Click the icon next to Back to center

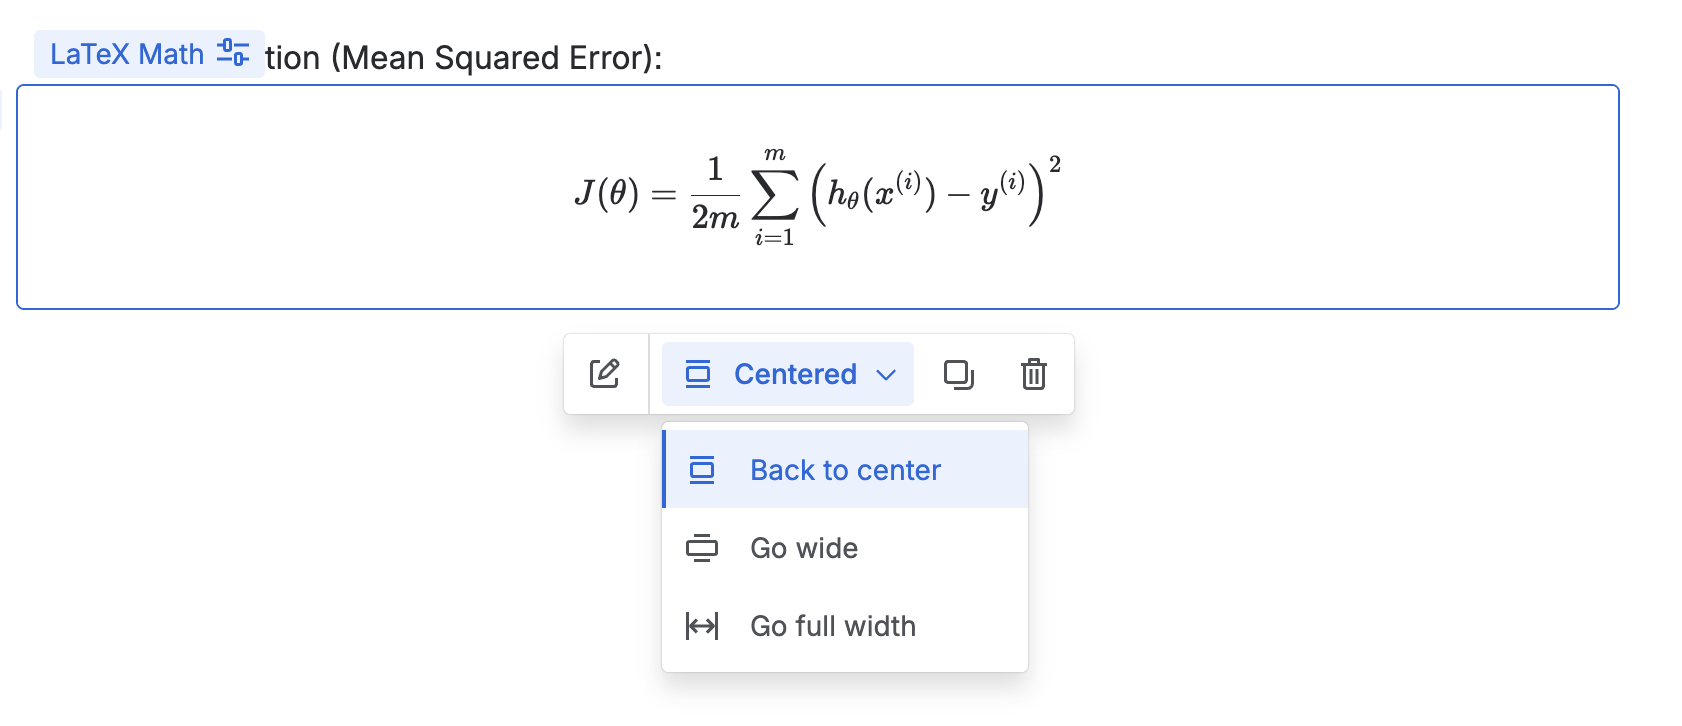pyautogui.click(x=702, y=470)
